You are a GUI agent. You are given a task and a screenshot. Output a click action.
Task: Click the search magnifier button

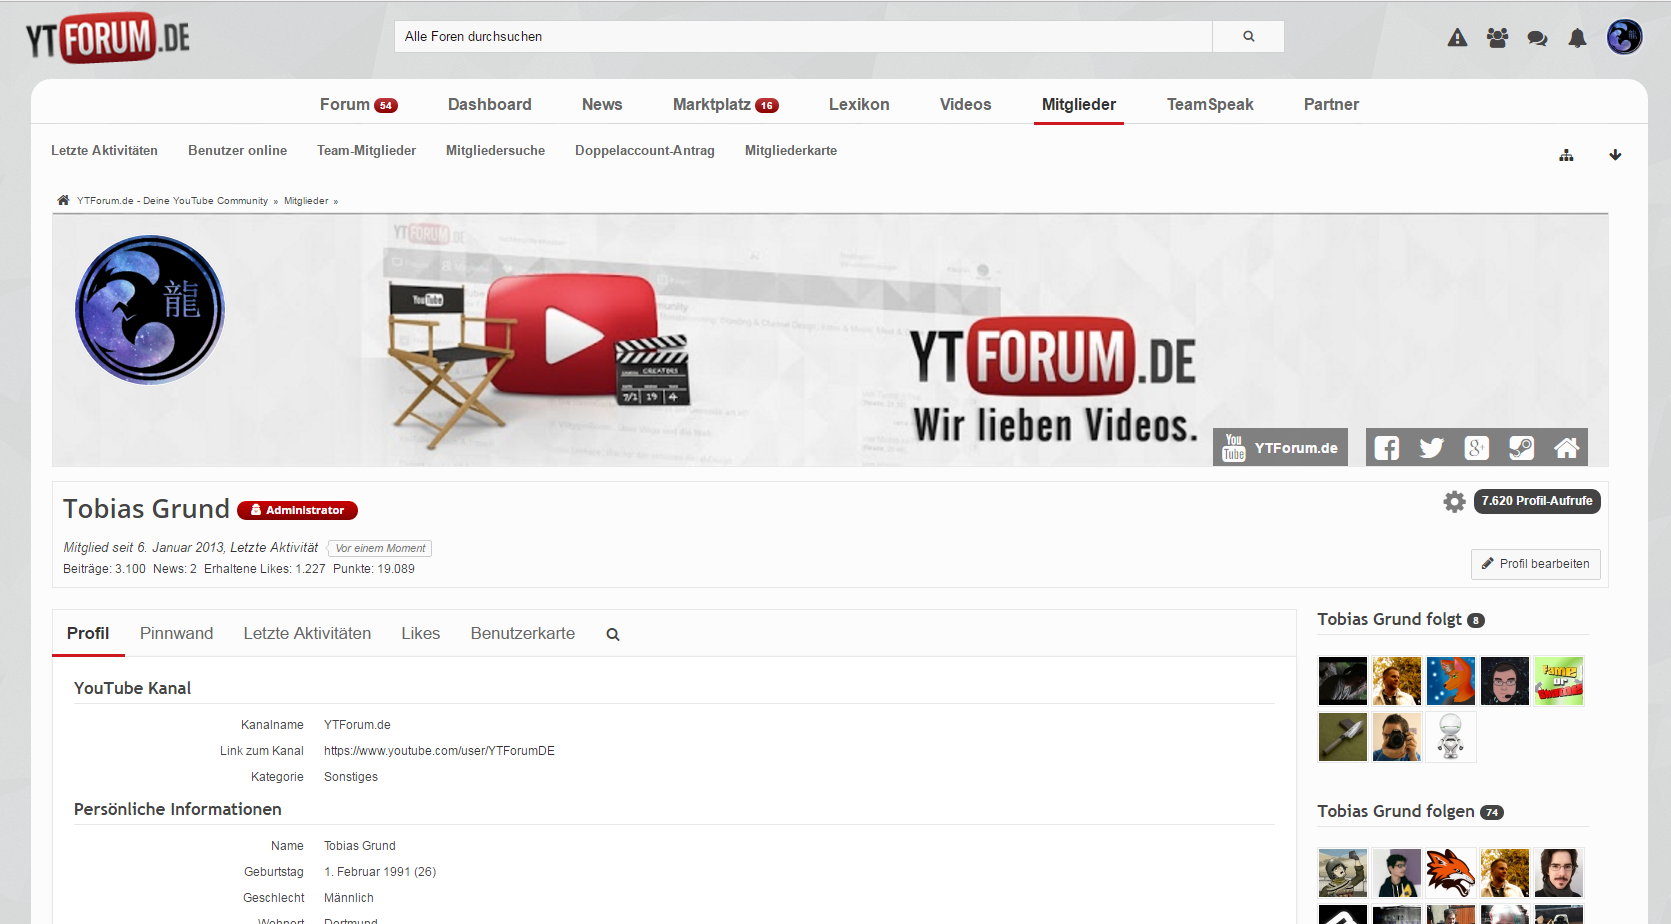pos(1248,36)
